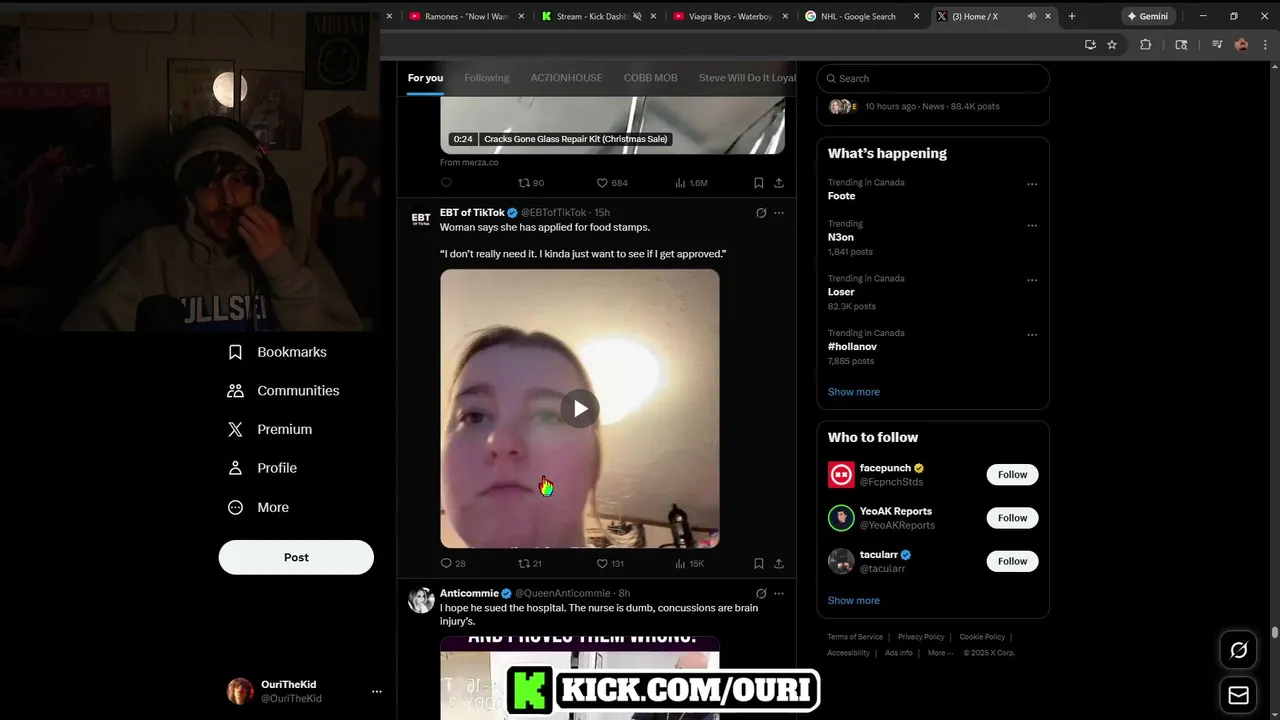Image resolution: width=1280 pixels, height=720 pixels.
Task: Switch to the For you tab
Action: [425, 78]
